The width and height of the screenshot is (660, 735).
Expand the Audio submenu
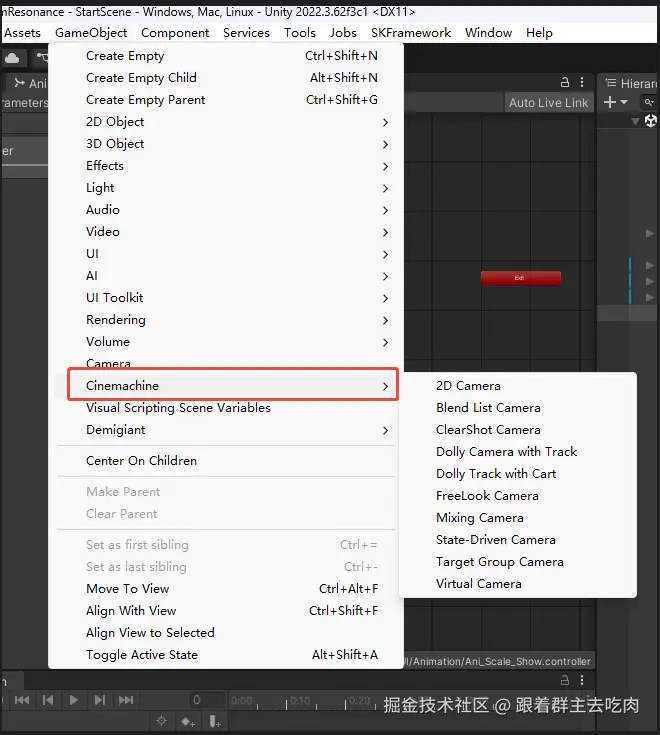click(x=226, y=210)
